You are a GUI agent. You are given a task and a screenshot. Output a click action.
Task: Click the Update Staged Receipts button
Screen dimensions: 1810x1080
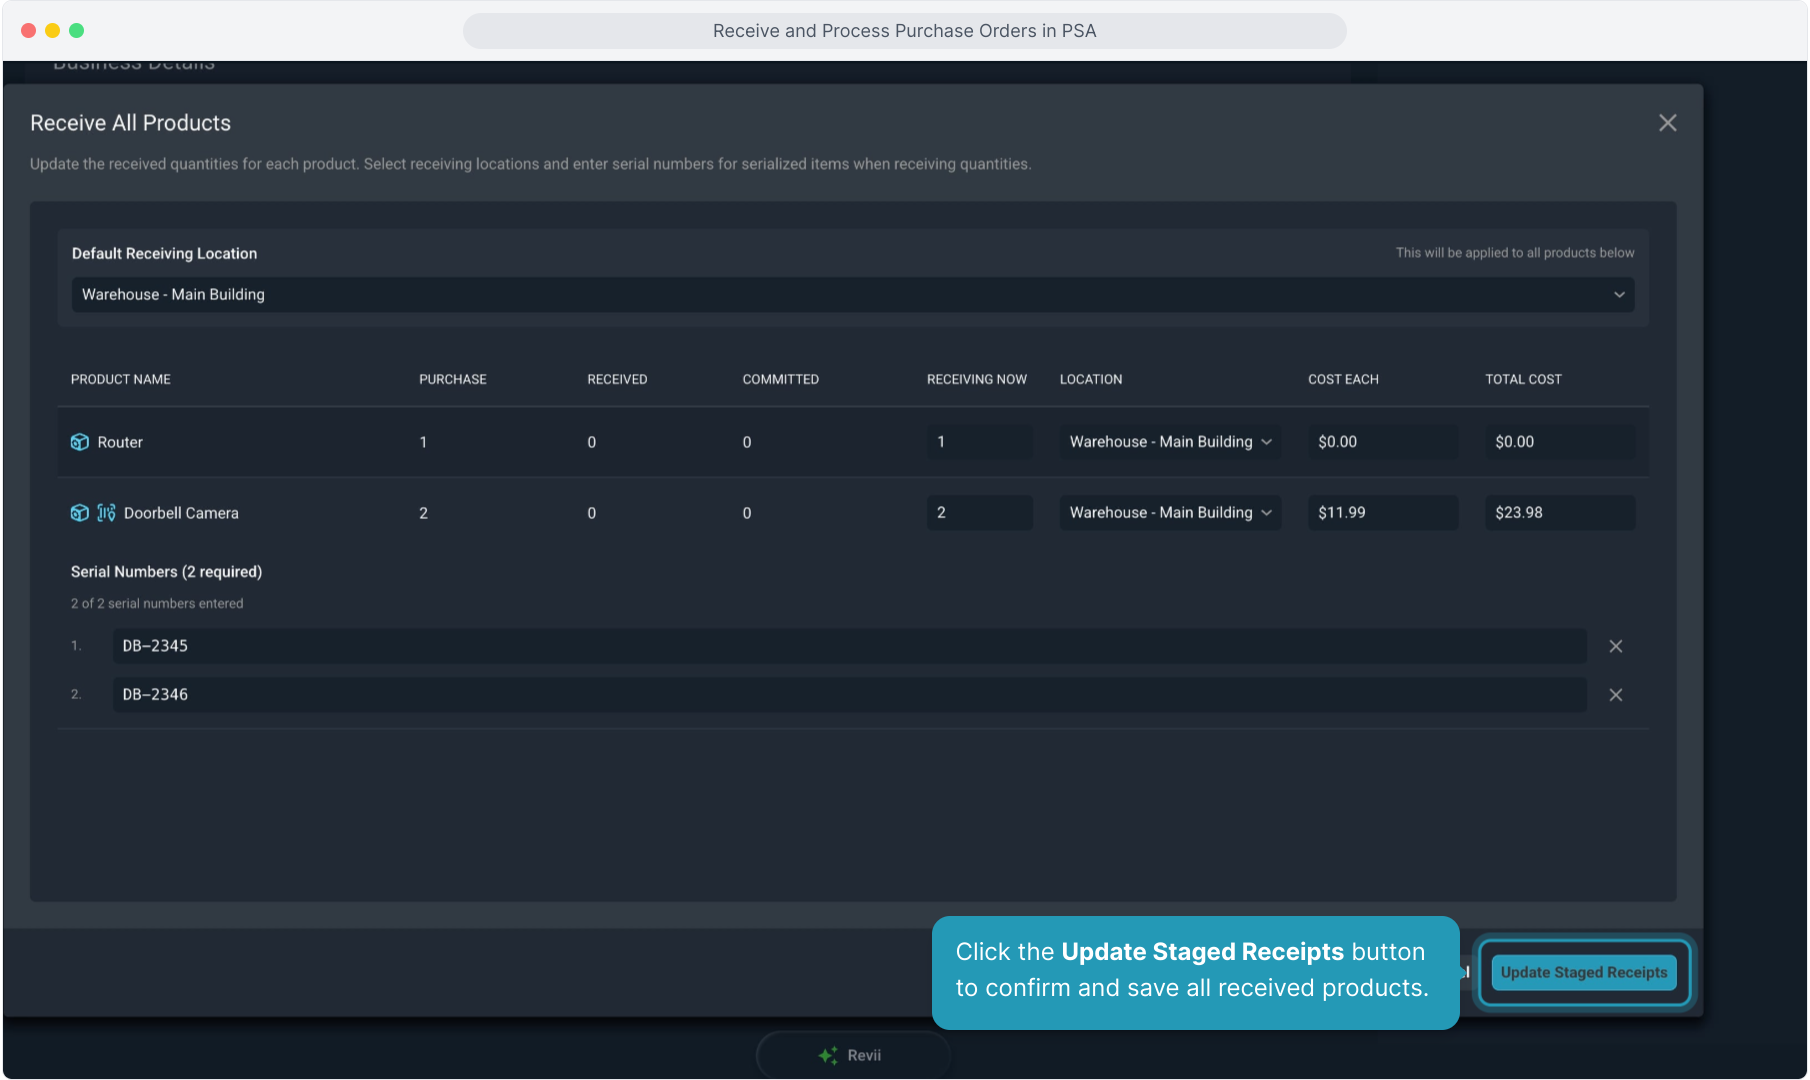tap(1583, 972)
